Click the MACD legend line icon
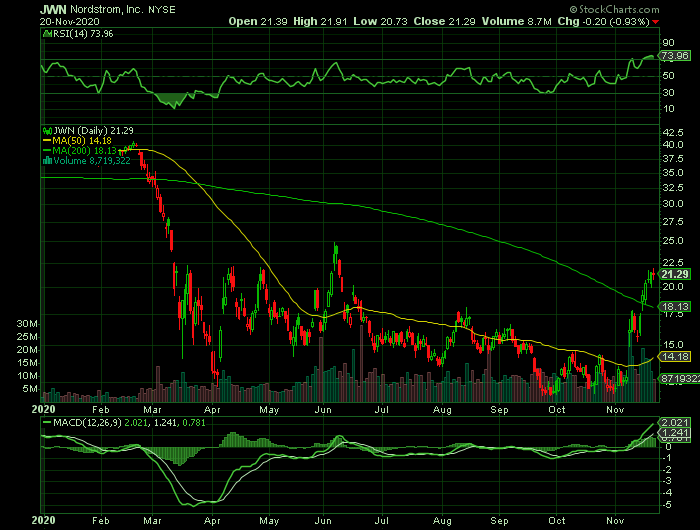 [47, 422]
